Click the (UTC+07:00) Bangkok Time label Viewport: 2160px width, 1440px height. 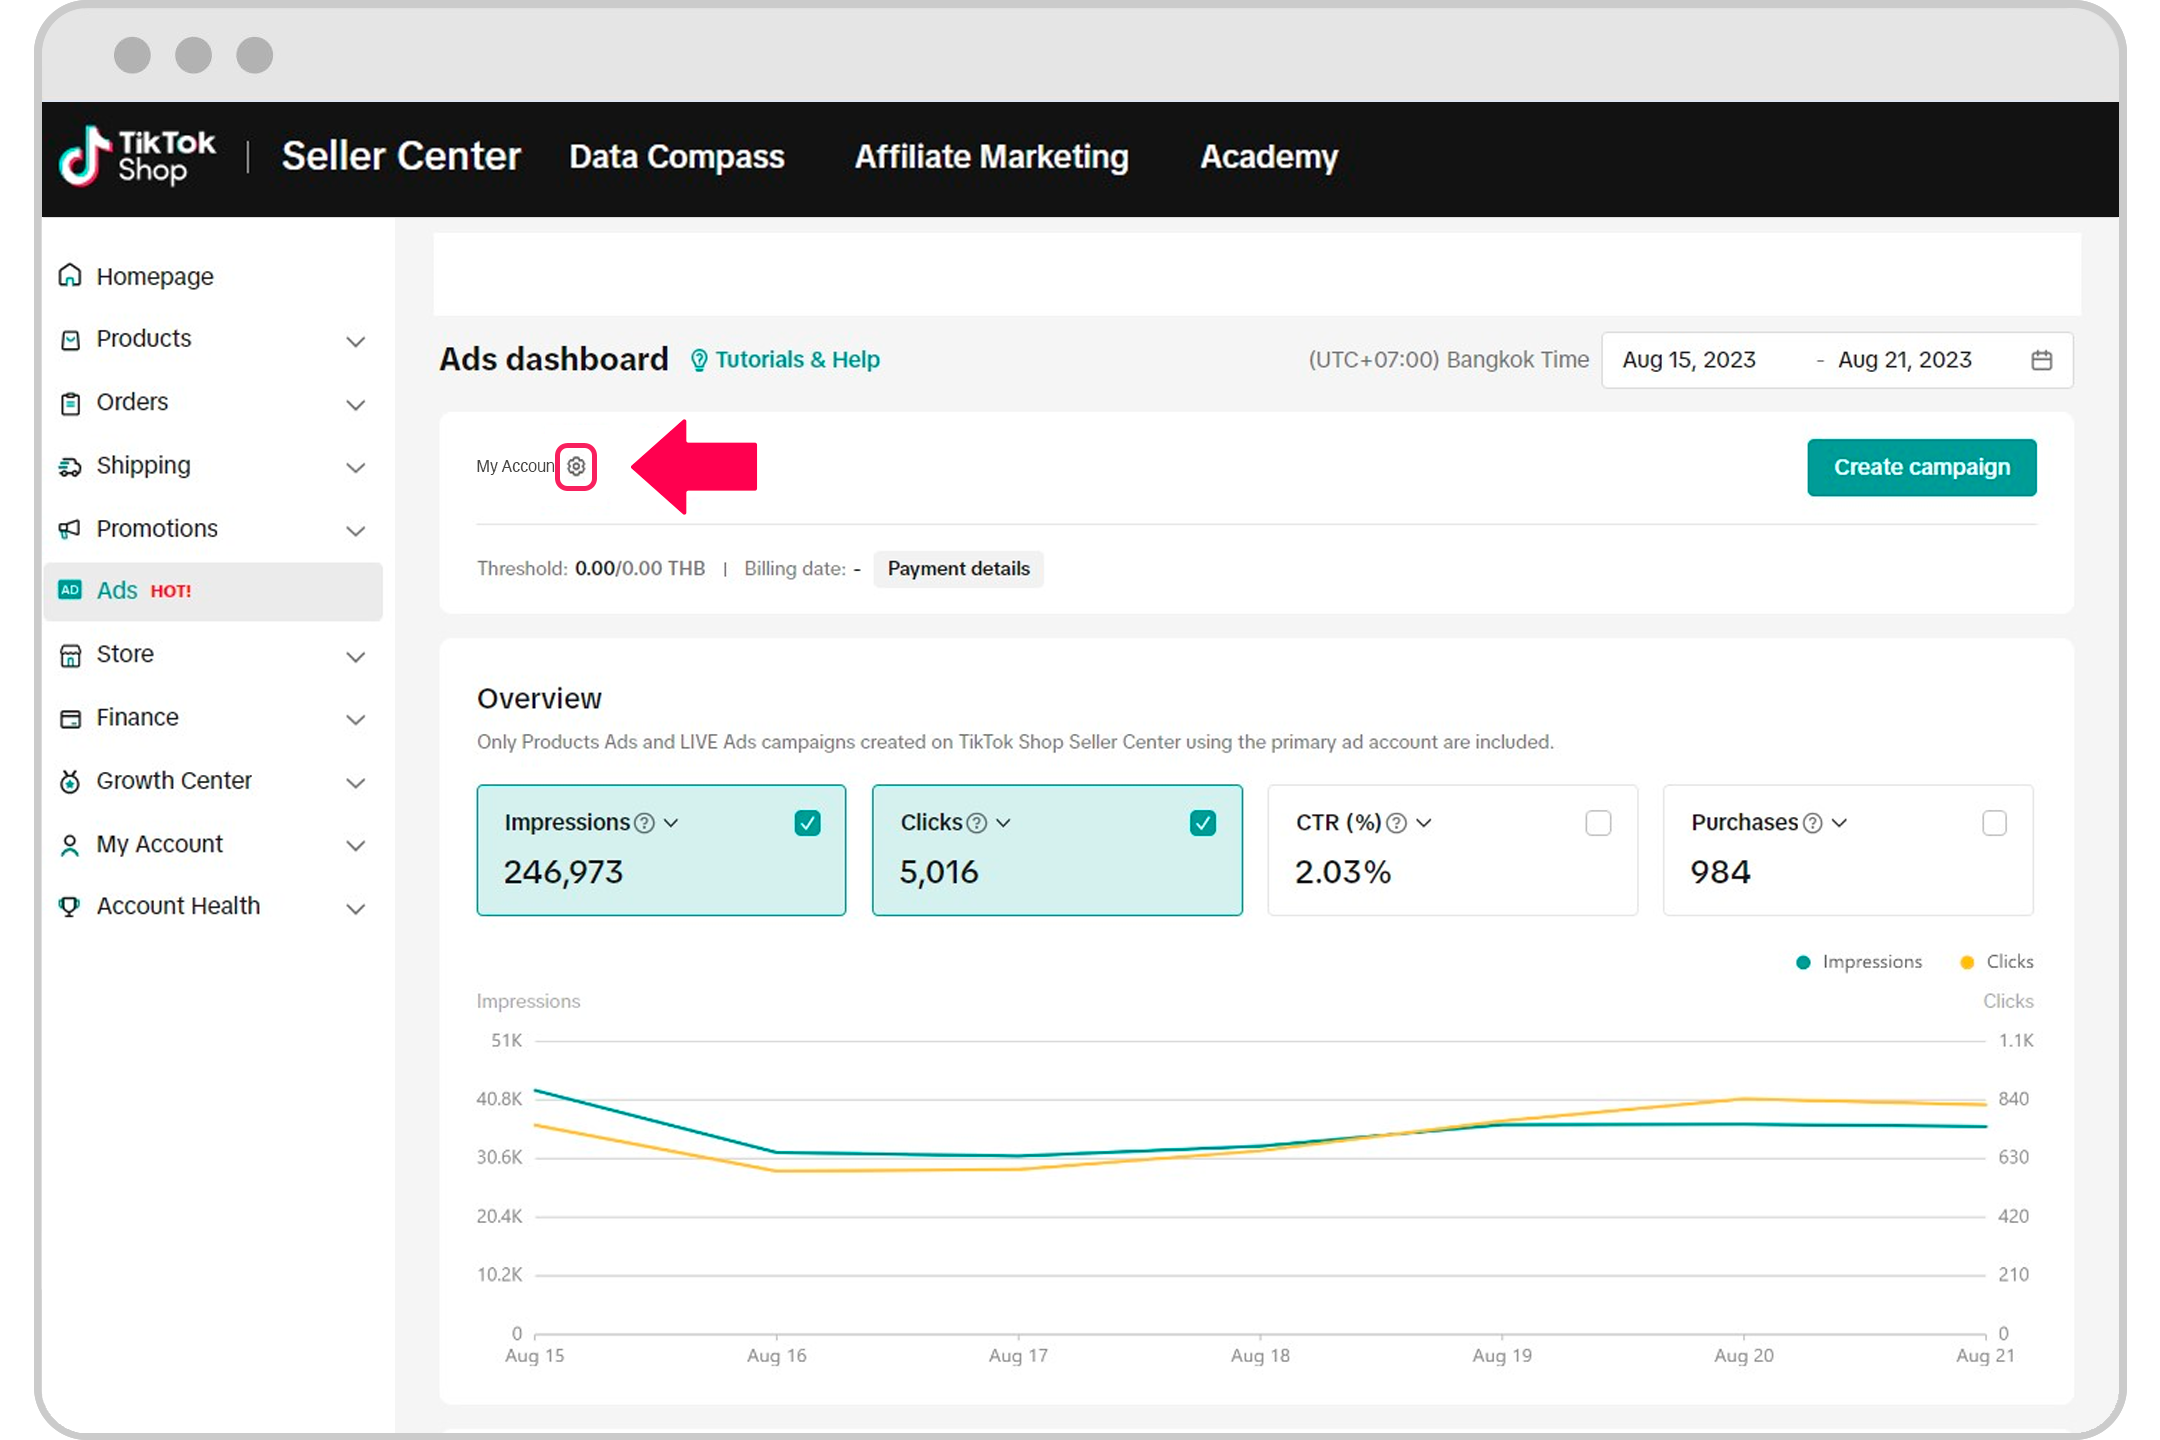pyautogui.click(x=1448, y=360)
